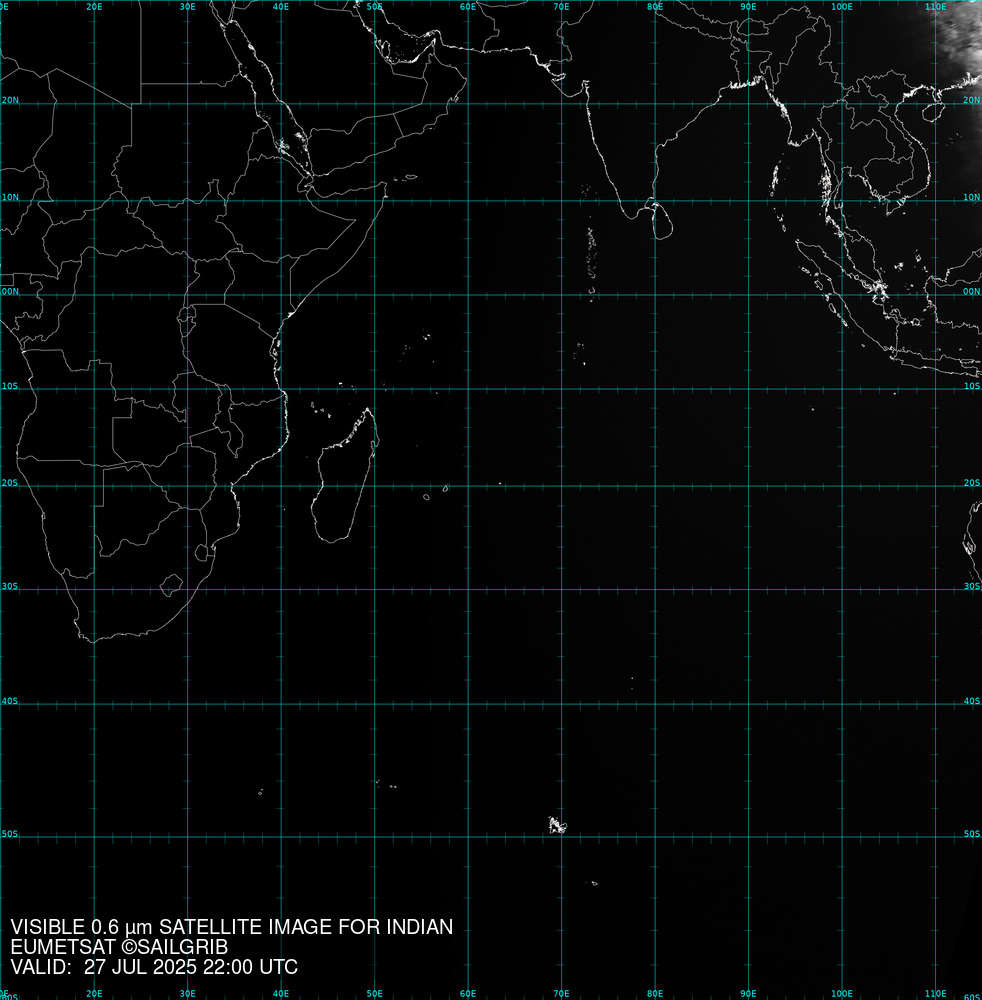The image size is (982, 1000).
Task: Click the left-side 30S latitude label
Action: [x=10, y=587]
